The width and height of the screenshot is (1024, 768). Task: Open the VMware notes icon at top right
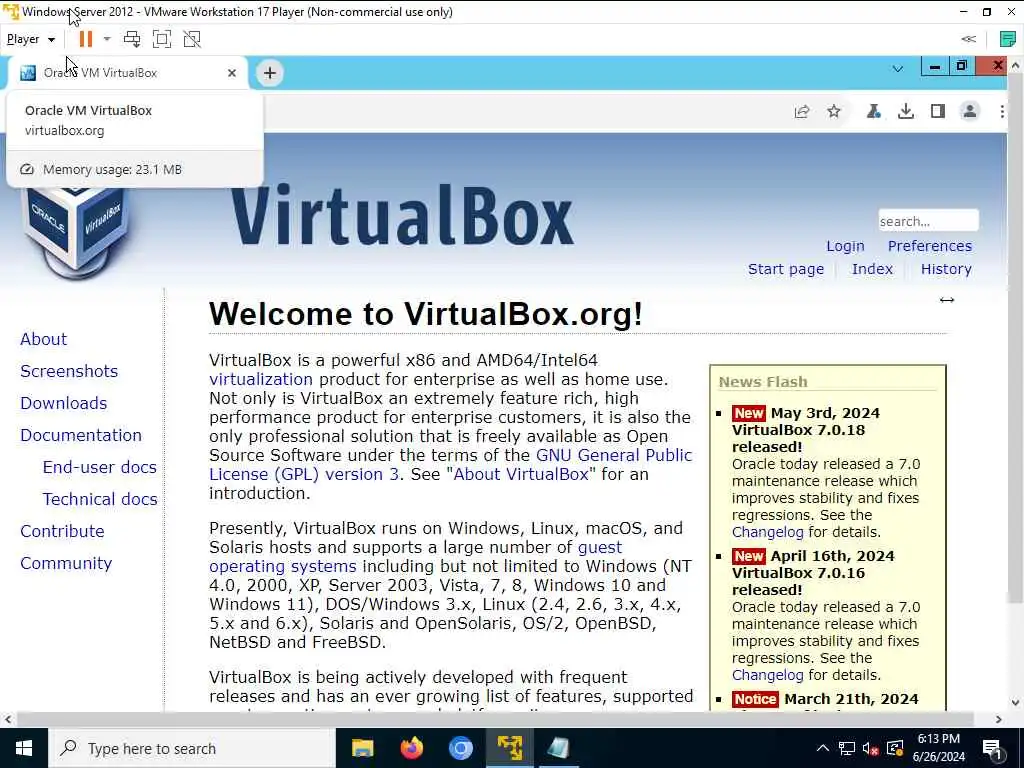click(1008, 39)
